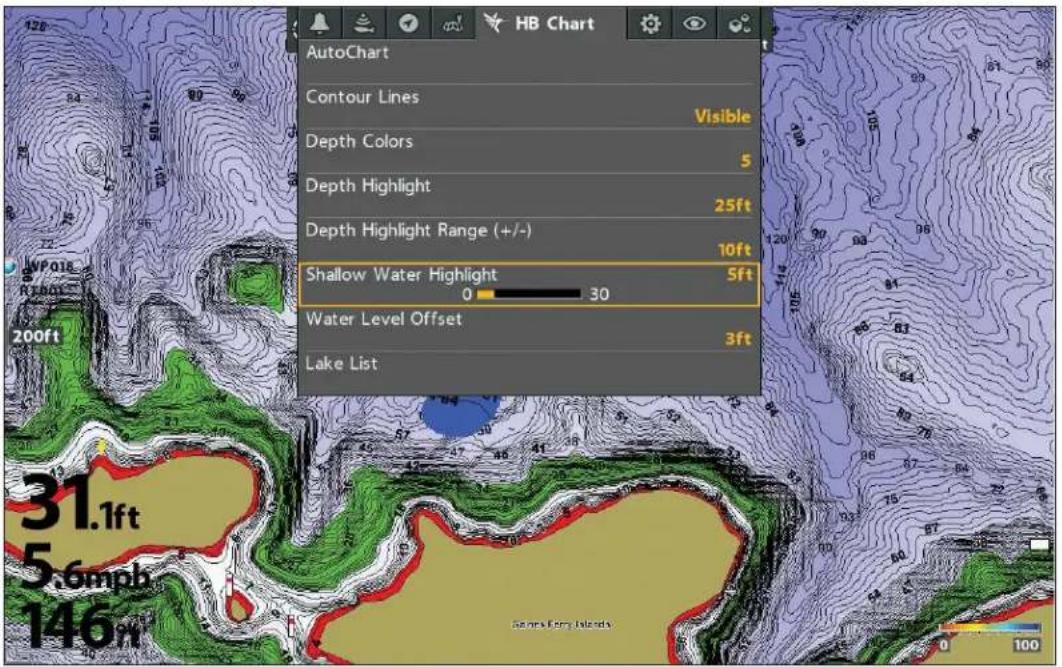1062x667 pixels.
Task: Click the depth color legend bar
Action: pyautogui.click(x=990, y=628)
